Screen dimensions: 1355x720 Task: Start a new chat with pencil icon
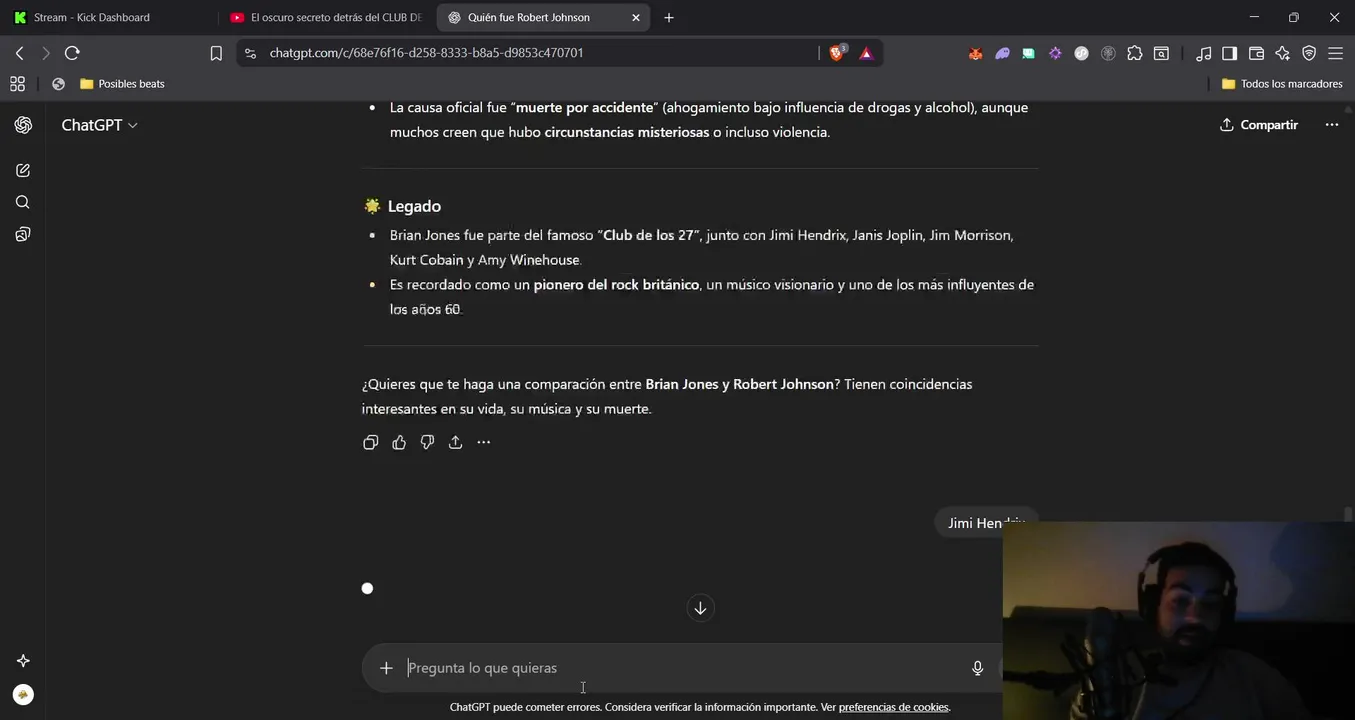pyautogui.click(x=23, y=171)
